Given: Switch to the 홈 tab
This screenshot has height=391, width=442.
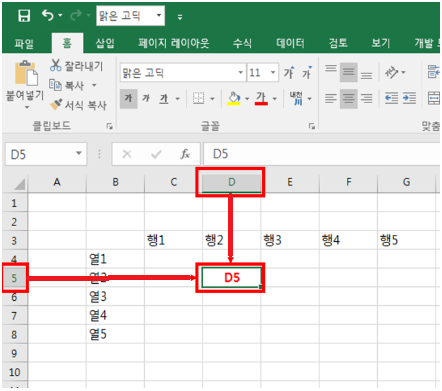Looking at the screenshot, I should [67, 43].
